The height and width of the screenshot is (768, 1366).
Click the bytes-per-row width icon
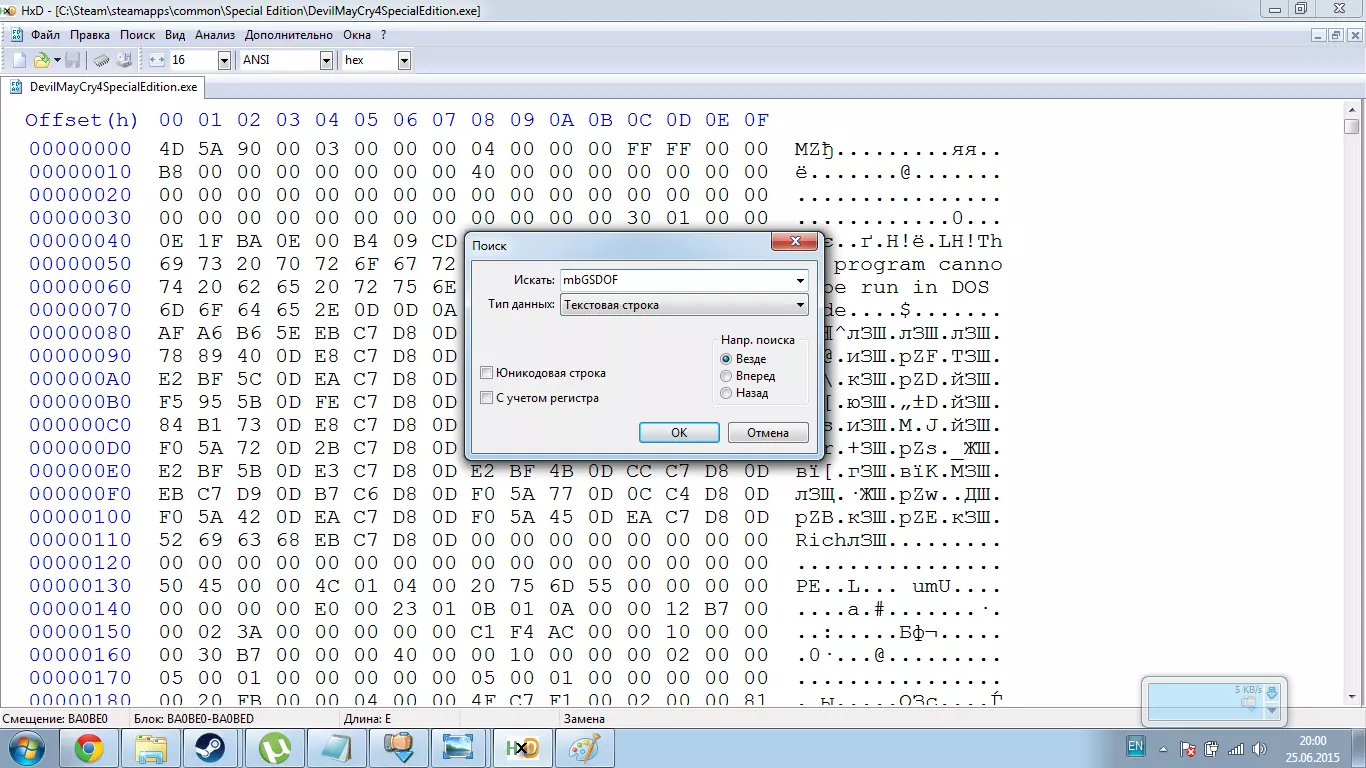pos(157,60)
